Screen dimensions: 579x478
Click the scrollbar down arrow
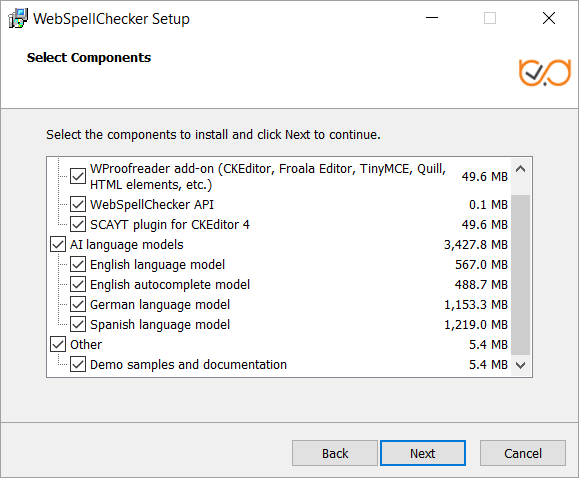click(x=521, y=365)
